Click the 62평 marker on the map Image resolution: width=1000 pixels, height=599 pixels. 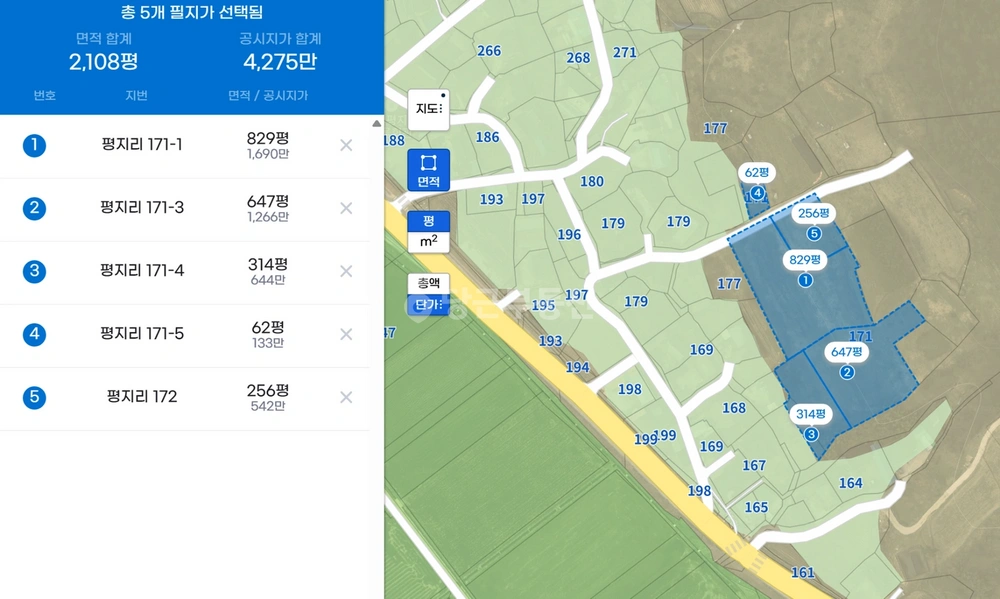click(757, 172)
